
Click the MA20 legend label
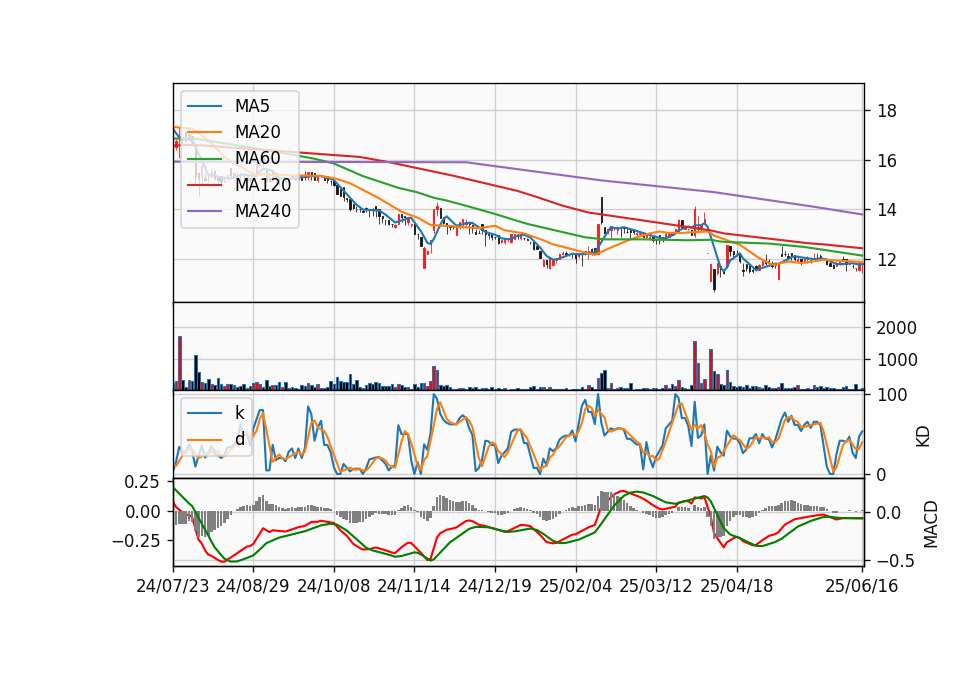(x=257, y=132)
